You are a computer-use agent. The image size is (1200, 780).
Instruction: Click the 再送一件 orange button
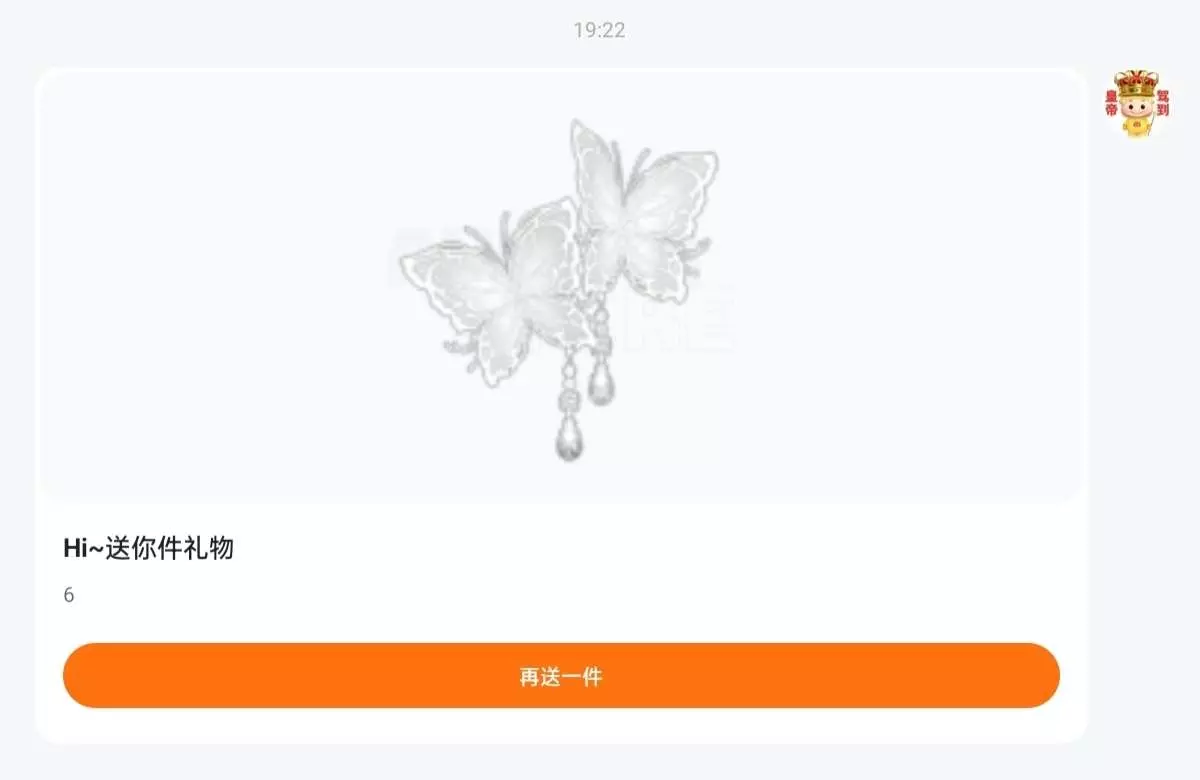click(561, 676)
